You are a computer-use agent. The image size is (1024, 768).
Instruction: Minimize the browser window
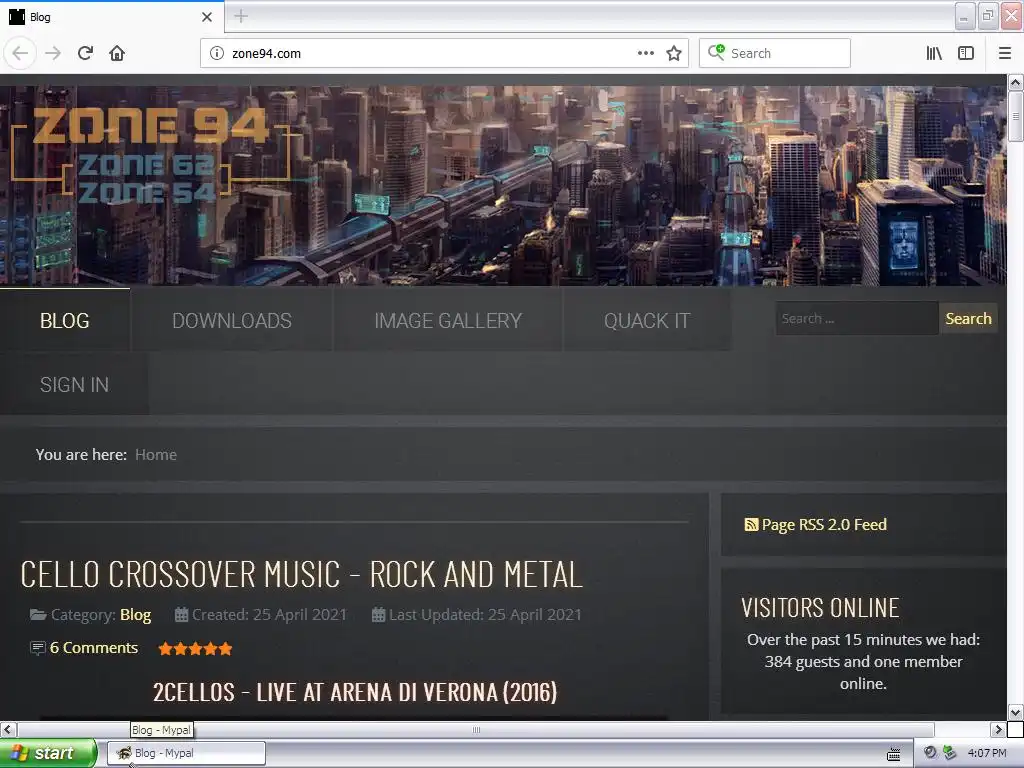(965, 16)
